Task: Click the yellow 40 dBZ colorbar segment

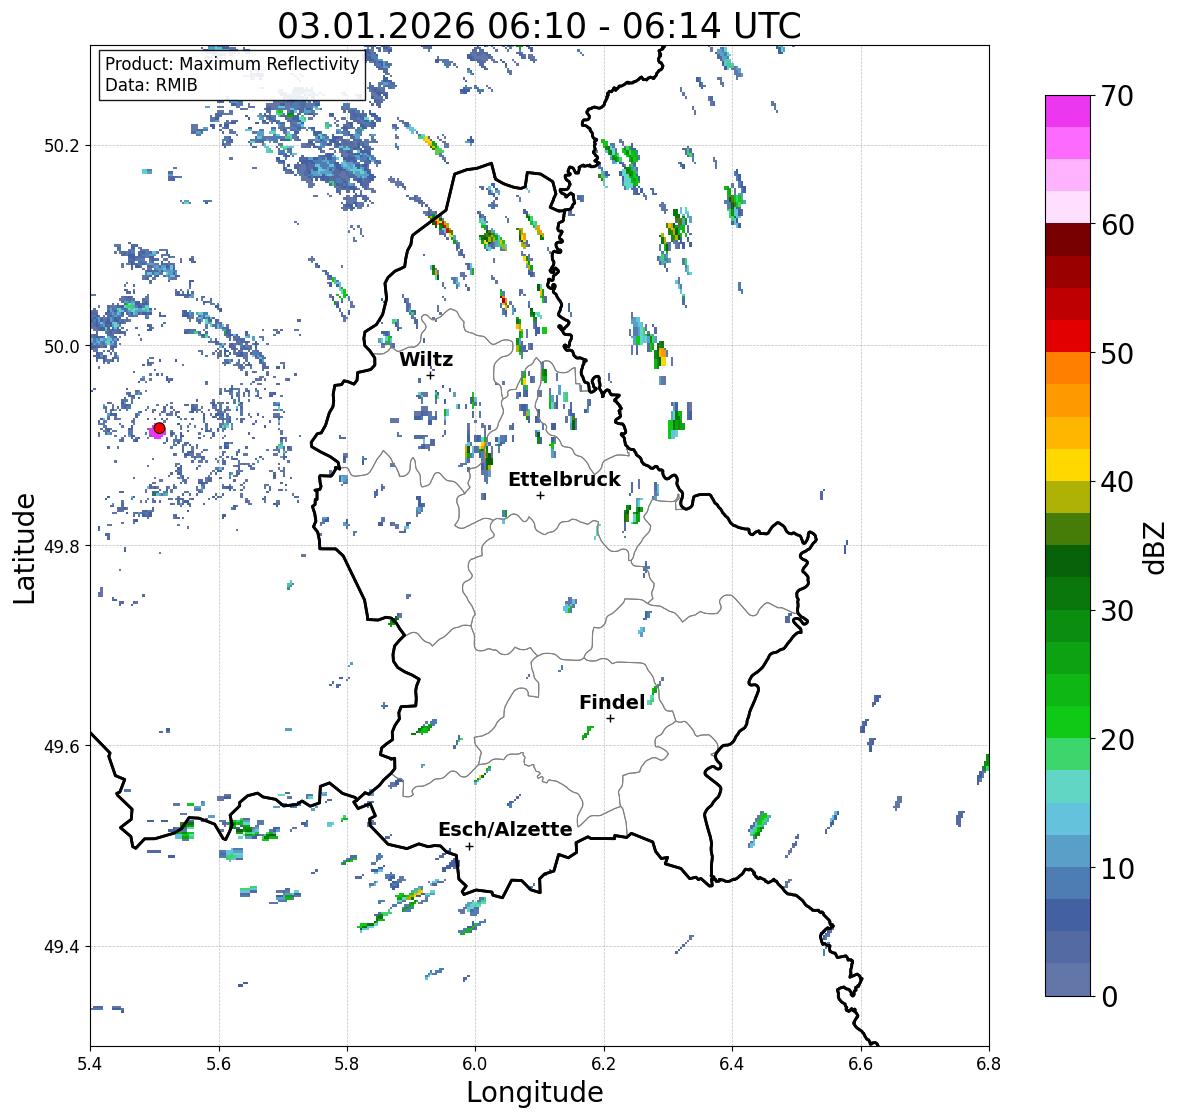Action: (1068, 465)
